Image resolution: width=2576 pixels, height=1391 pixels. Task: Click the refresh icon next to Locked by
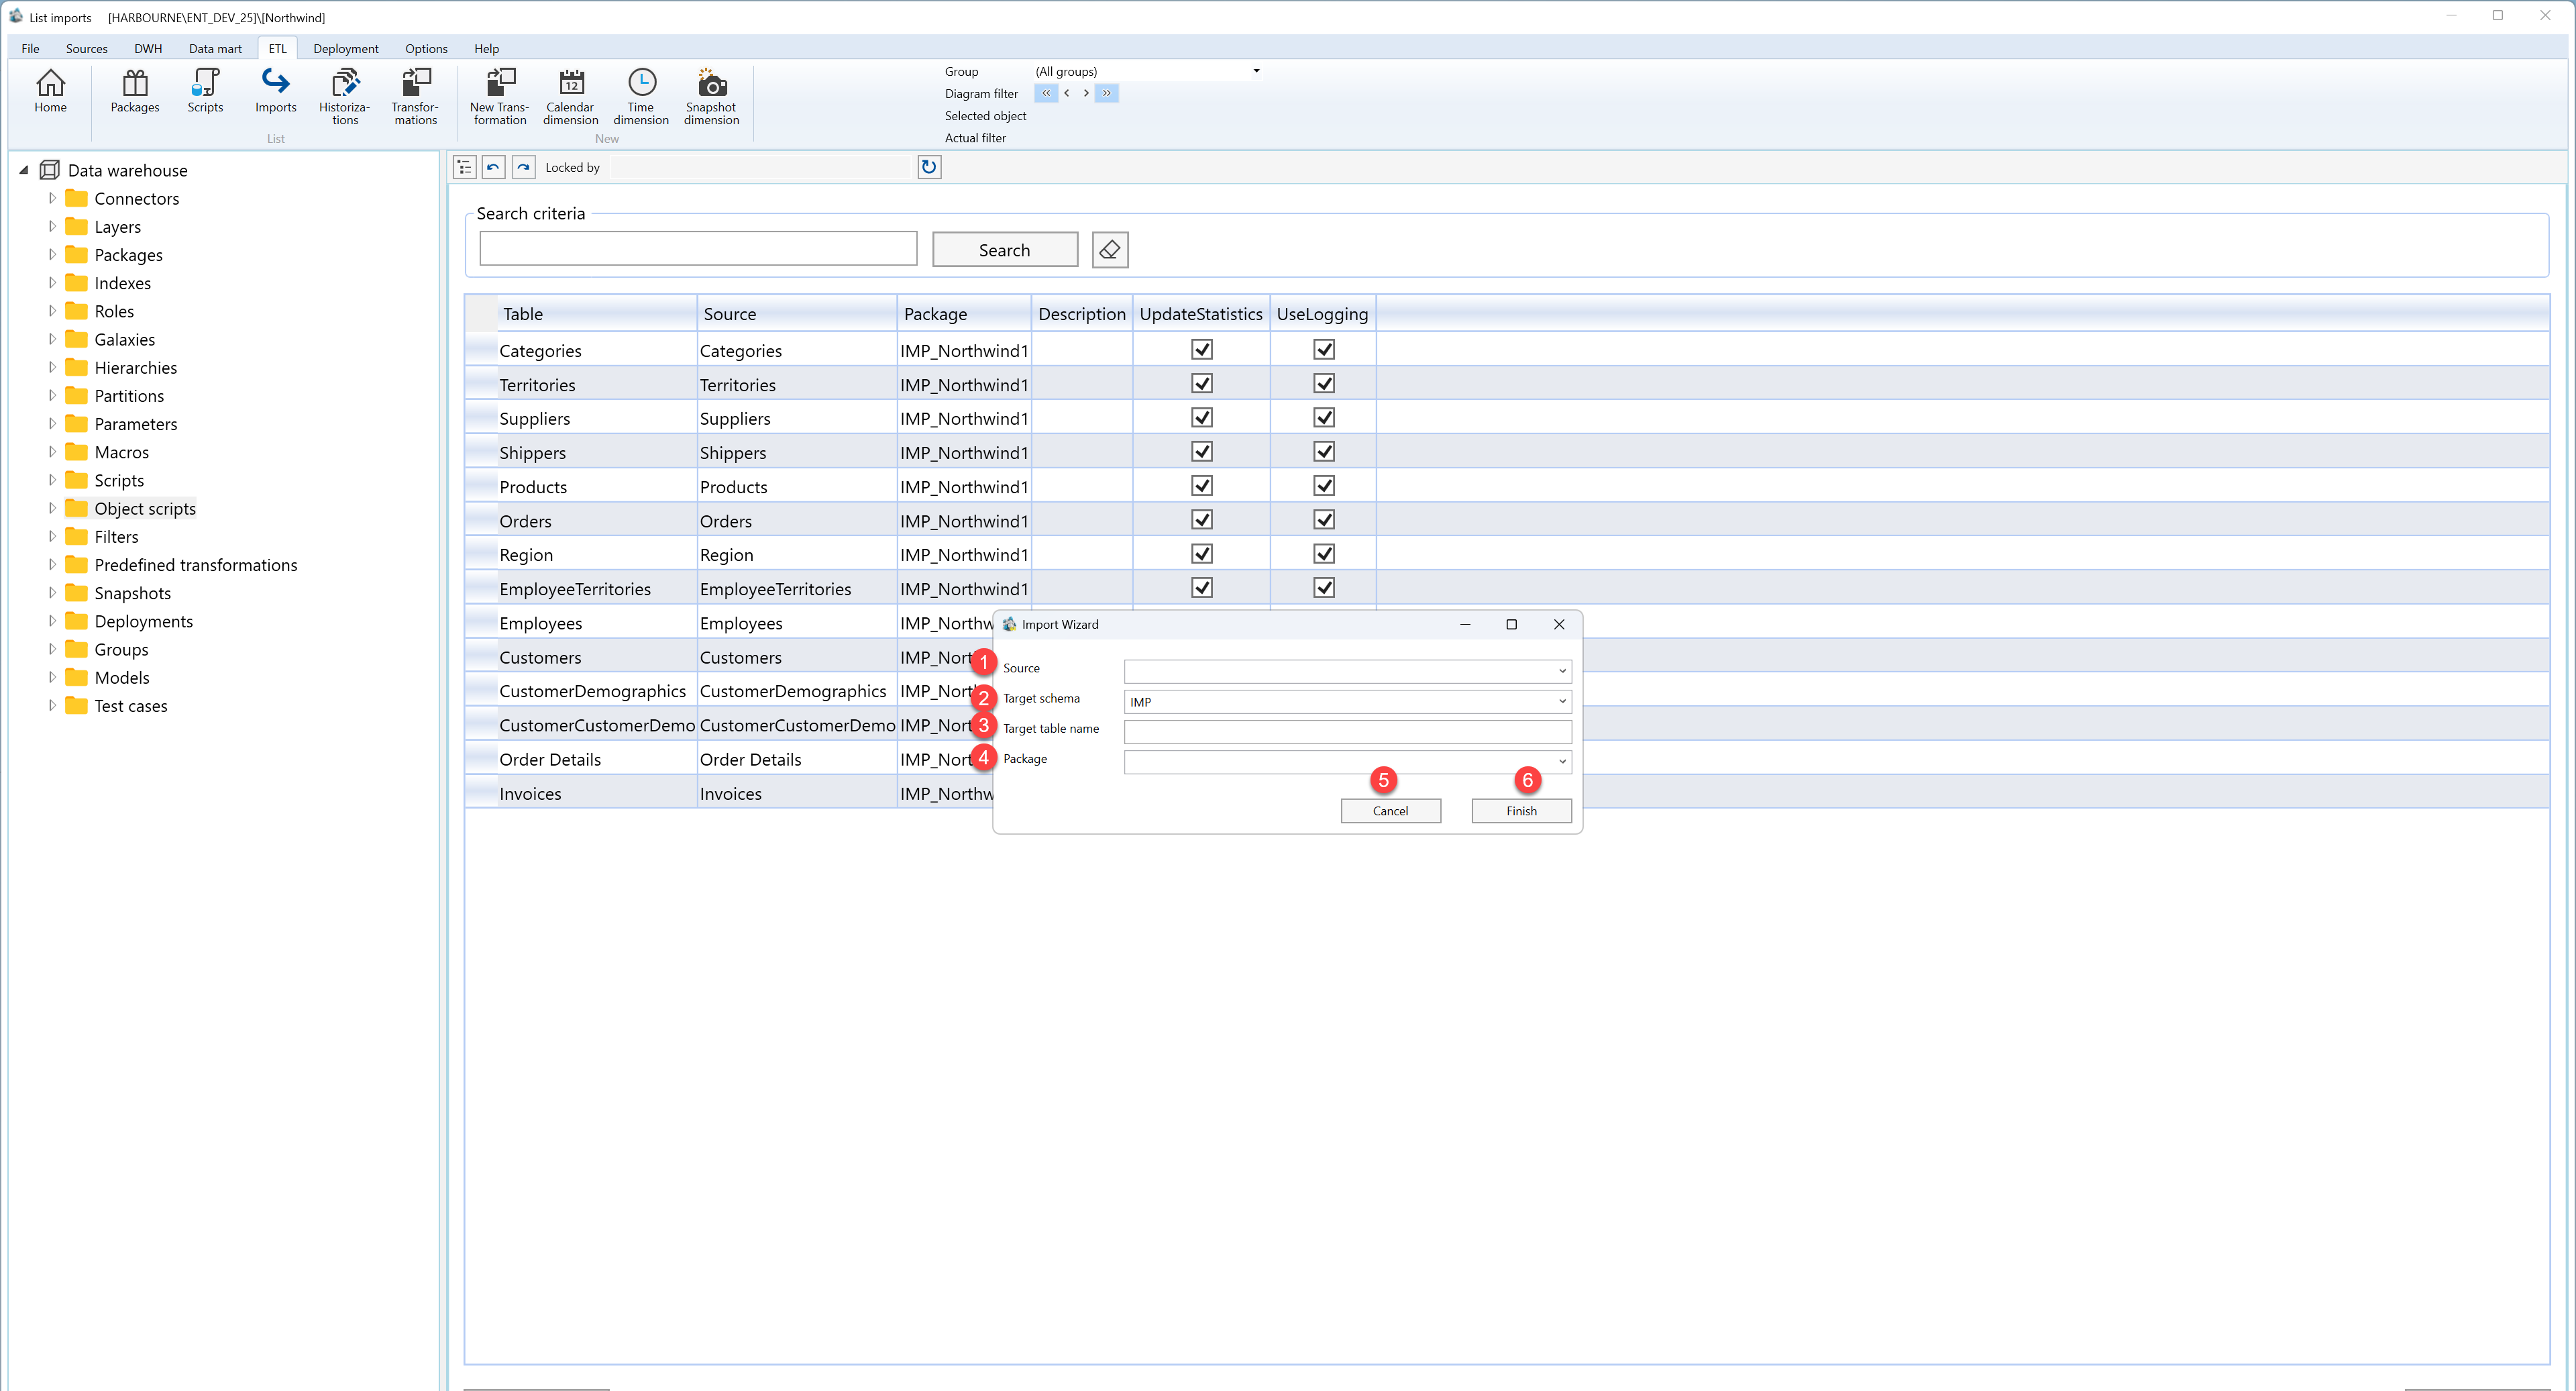929,167
